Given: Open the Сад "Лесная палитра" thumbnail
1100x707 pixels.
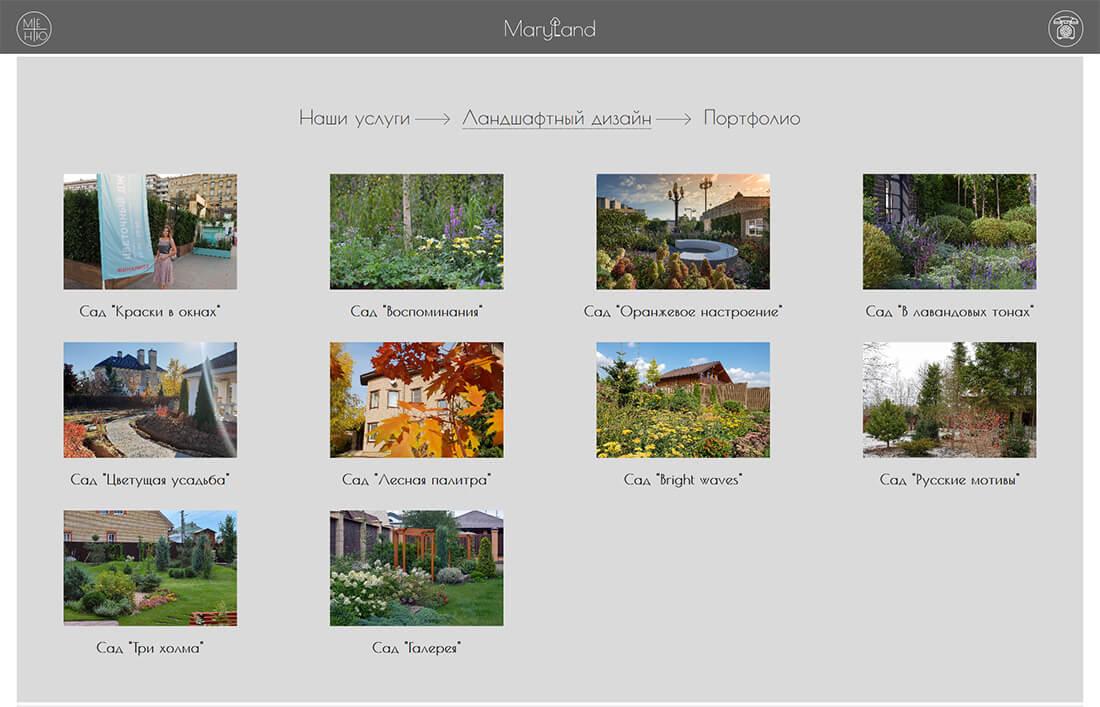Looking at the screenshot, I should (x=416, y=400).
